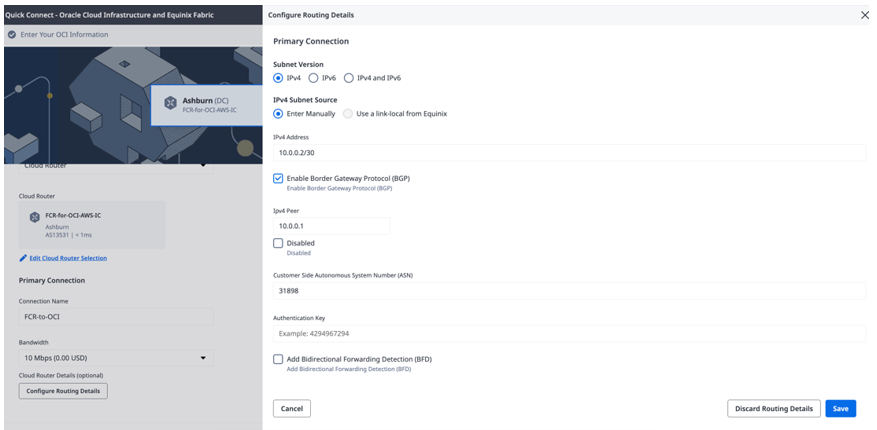Screen dimensions: 877x430
Task: Click the Ashburn (DC) location card
Action: click(x=206, y=105)
